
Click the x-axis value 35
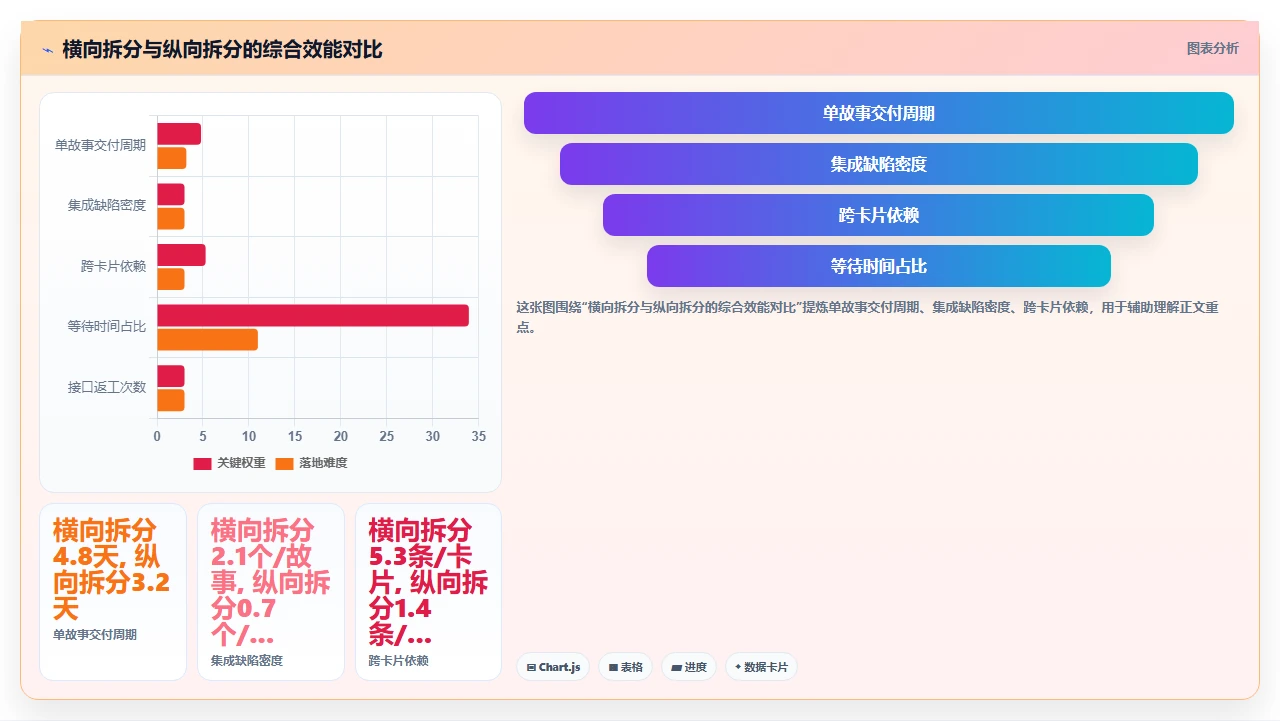click(478, 436)
